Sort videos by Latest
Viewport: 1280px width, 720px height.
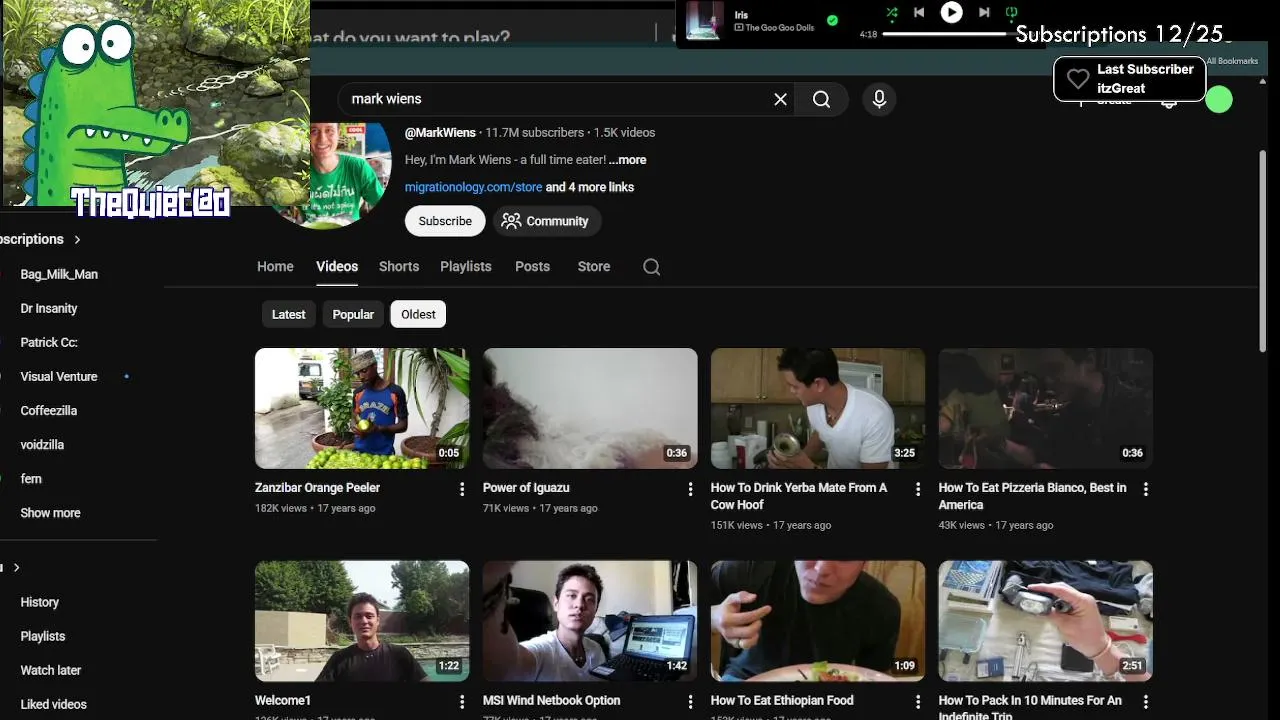coord(288,314)
